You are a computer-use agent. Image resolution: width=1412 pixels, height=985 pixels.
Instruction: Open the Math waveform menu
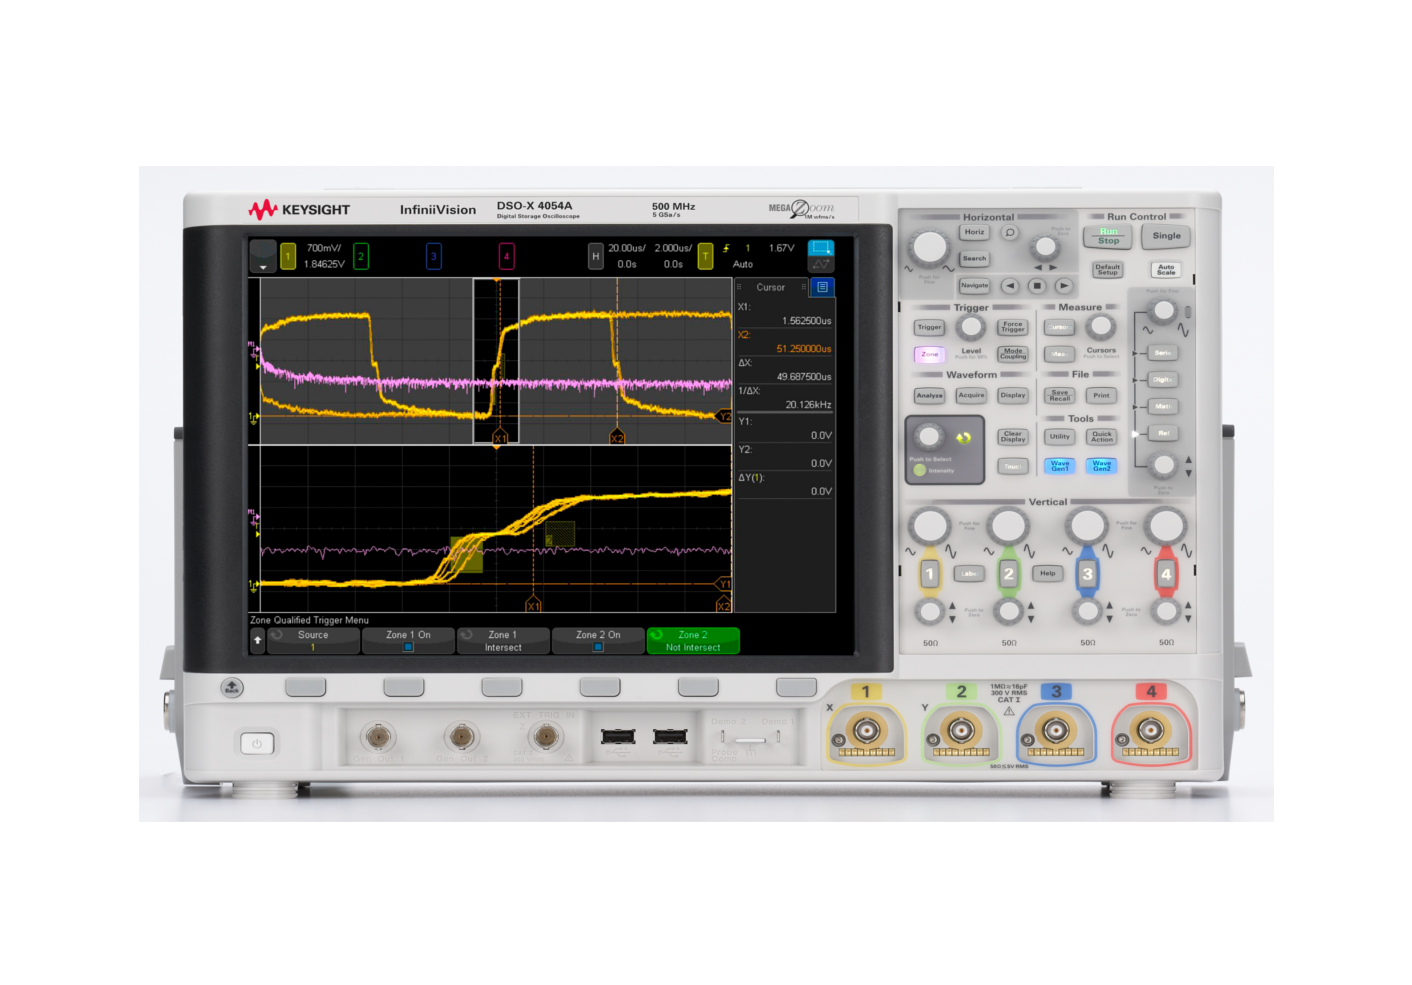point(1163,406)
